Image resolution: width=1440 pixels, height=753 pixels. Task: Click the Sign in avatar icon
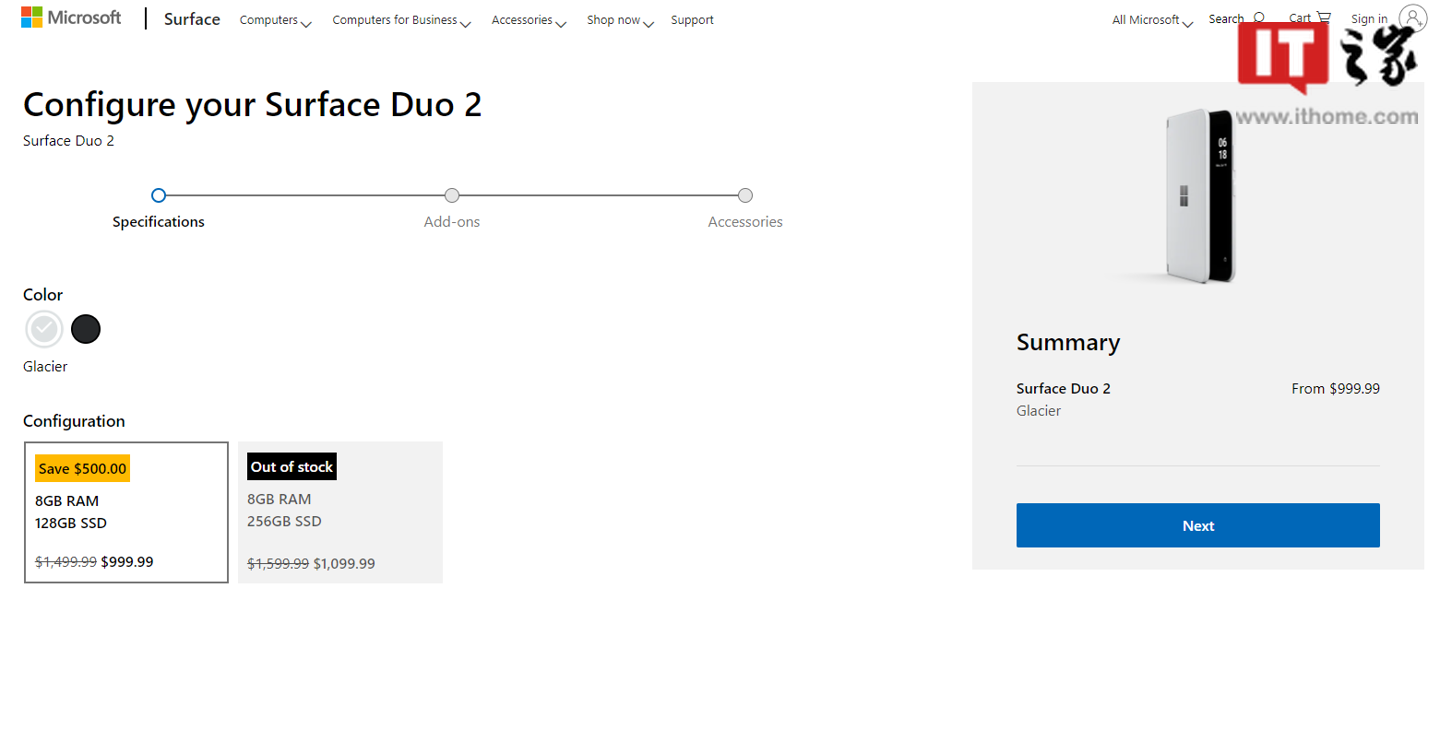pos(1412,18)
